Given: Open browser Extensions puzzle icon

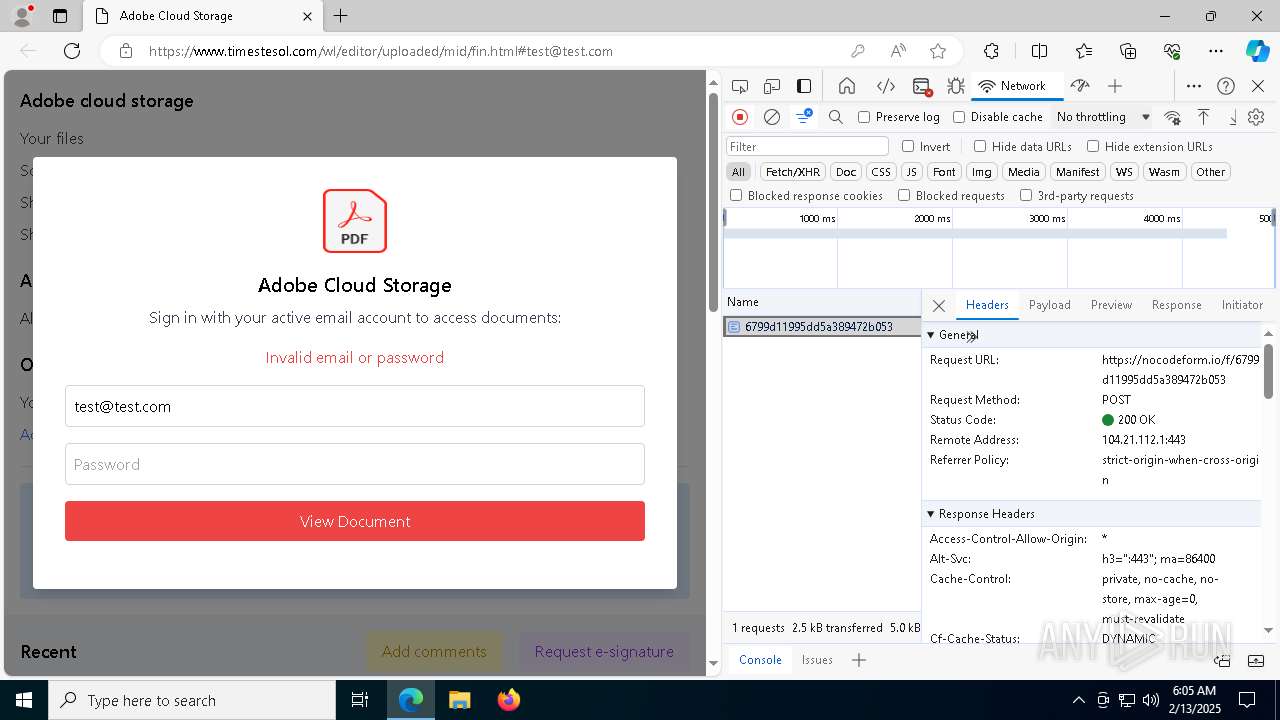Looking at the screenshot, I should click(991, 51).
